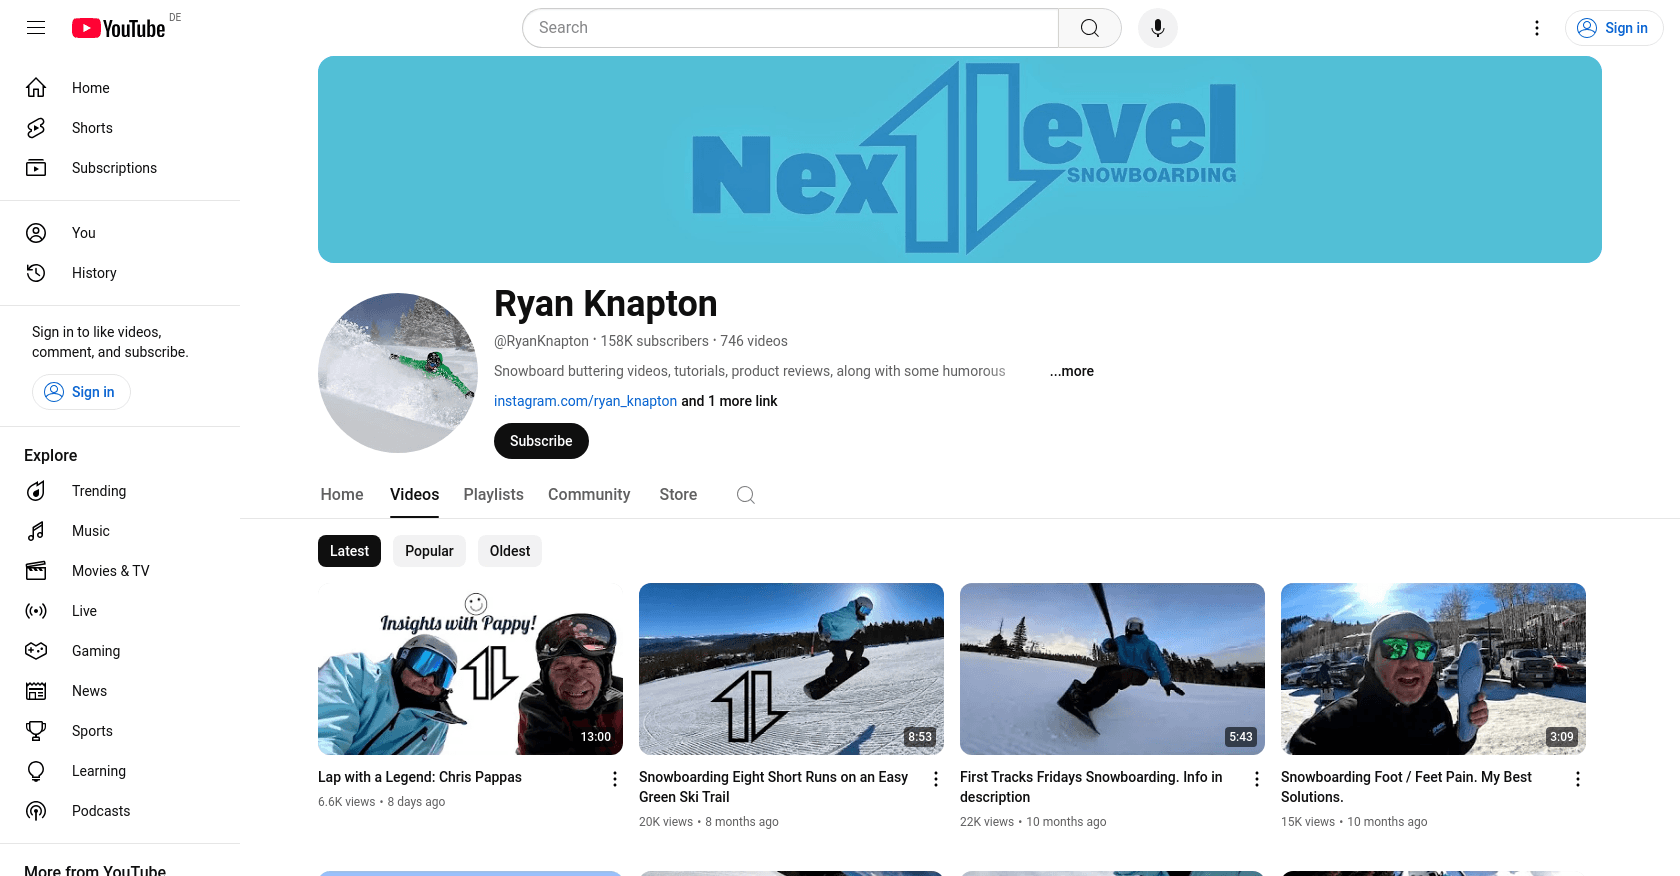This screenshot has height=876, width=1680.
Task: Switch to the Community tab
Action: (x=589, y=495)
